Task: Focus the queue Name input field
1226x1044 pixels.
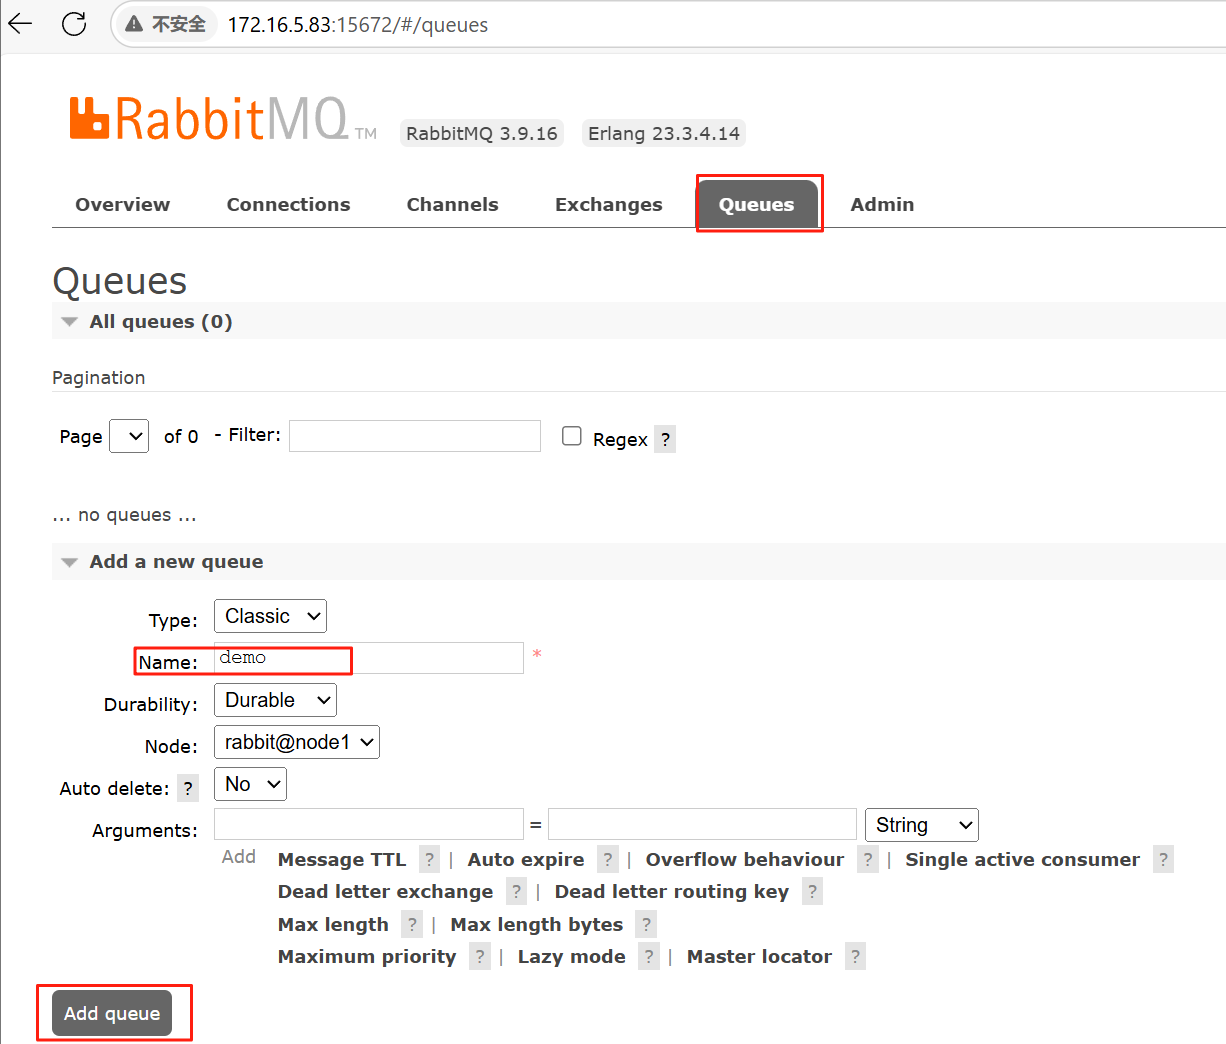Action: (369, 658)
